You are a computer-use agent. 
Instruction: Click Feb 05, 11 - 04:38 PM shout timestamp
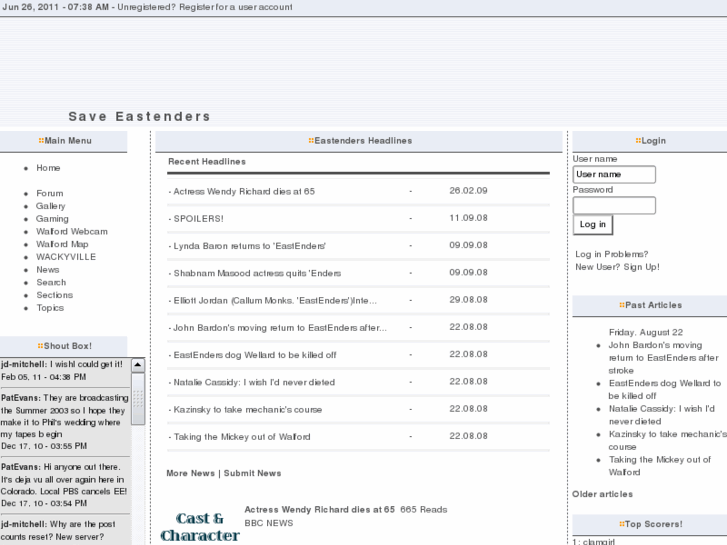[44, 377]
